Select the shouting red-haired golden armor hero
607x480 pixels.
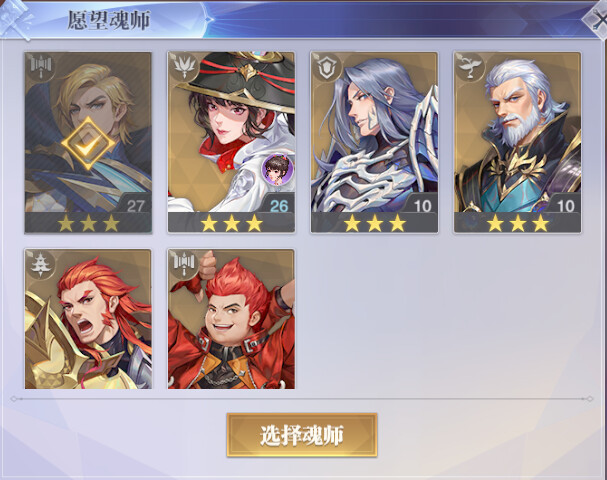[x=88, y=319]
